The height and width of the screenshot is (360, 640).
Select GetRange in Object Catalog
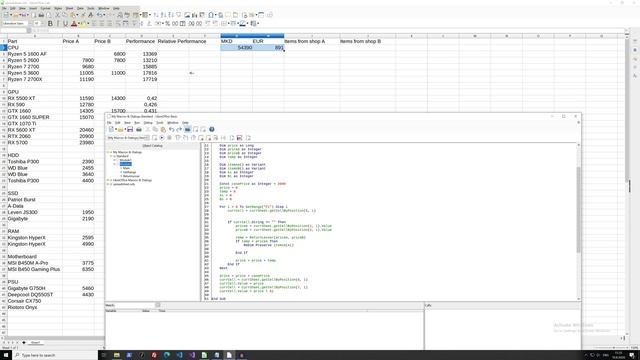129,172
